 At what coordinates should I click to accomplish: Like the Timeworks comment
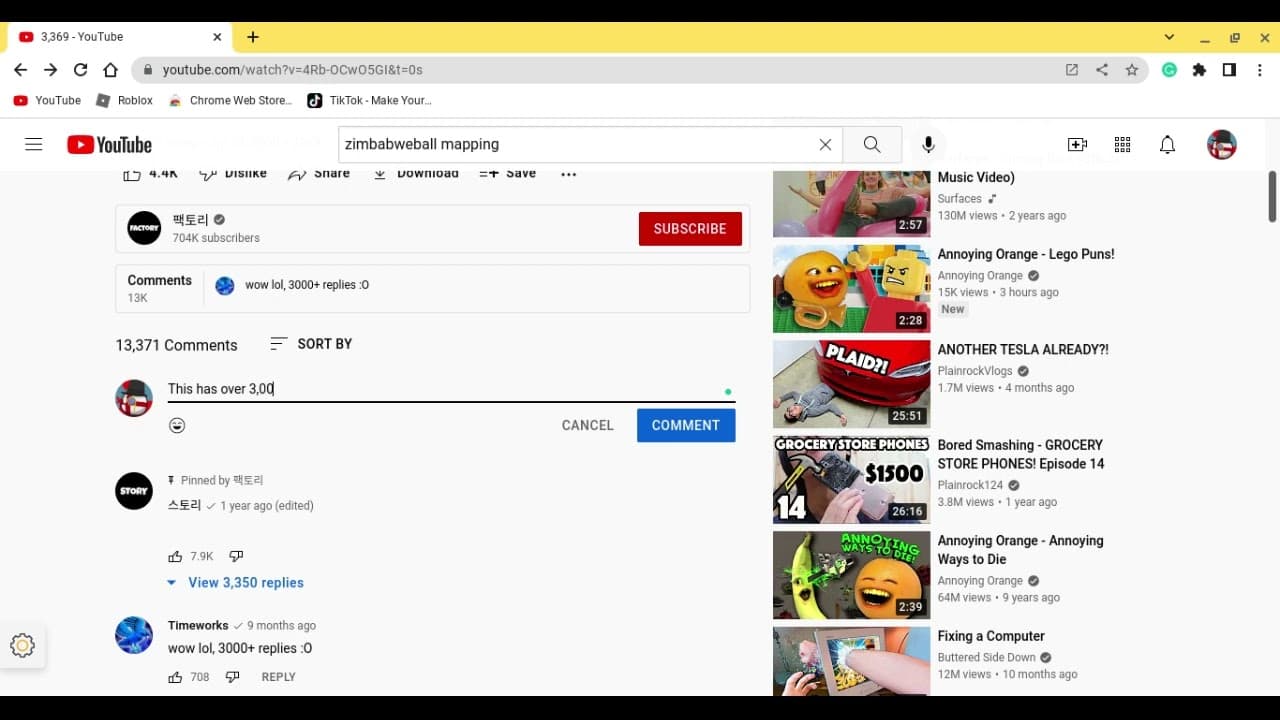point(175,677)
